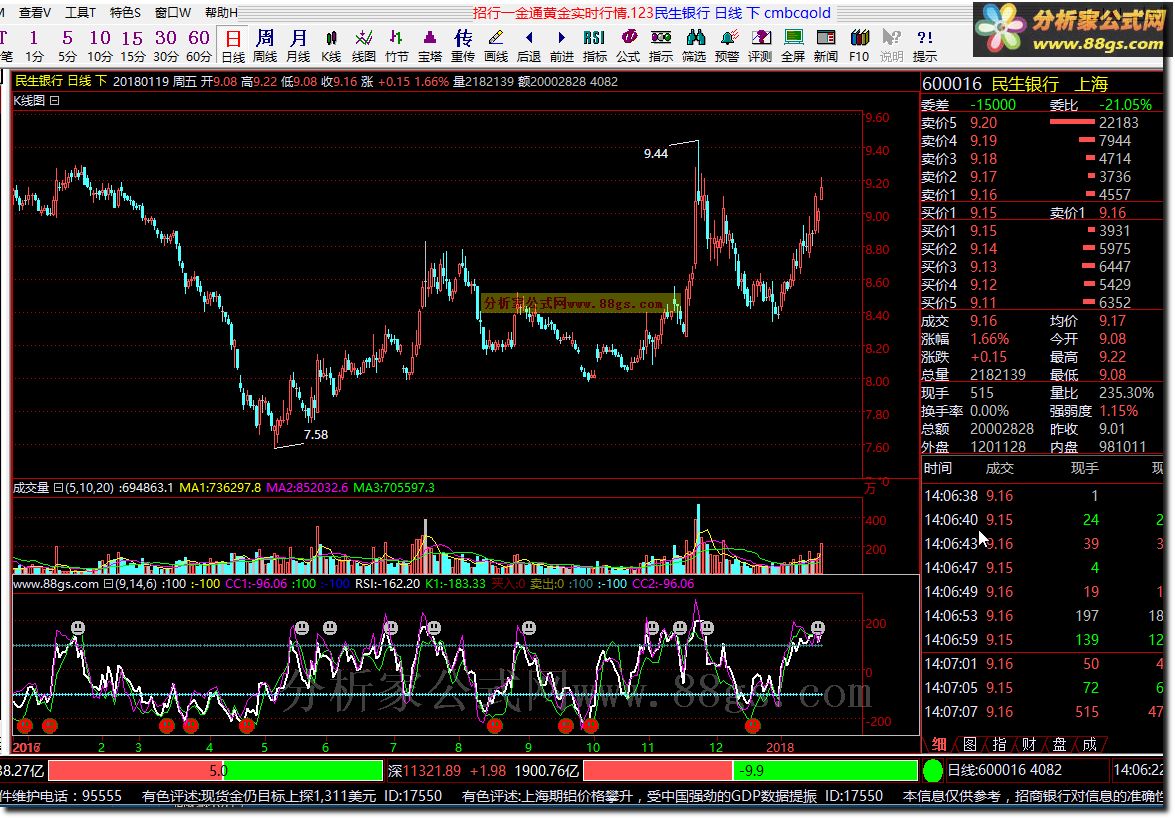Click the MA1:736297.8 volume average label
Viewport: 1175px width, 818px height.
click(x=220, y=488)
